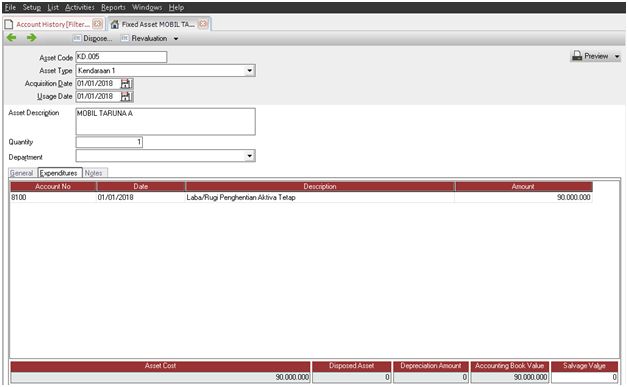628x387 pixels.
Task: Select the Notes tab
Action: tap(94, 173)
